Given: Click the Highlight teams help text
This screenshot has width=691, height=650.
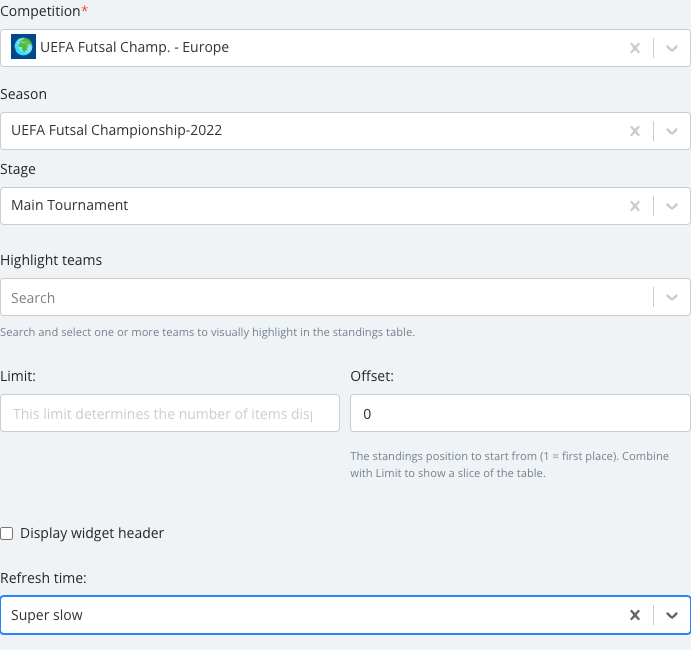Looking at the screenshot, I should [208, 332].
